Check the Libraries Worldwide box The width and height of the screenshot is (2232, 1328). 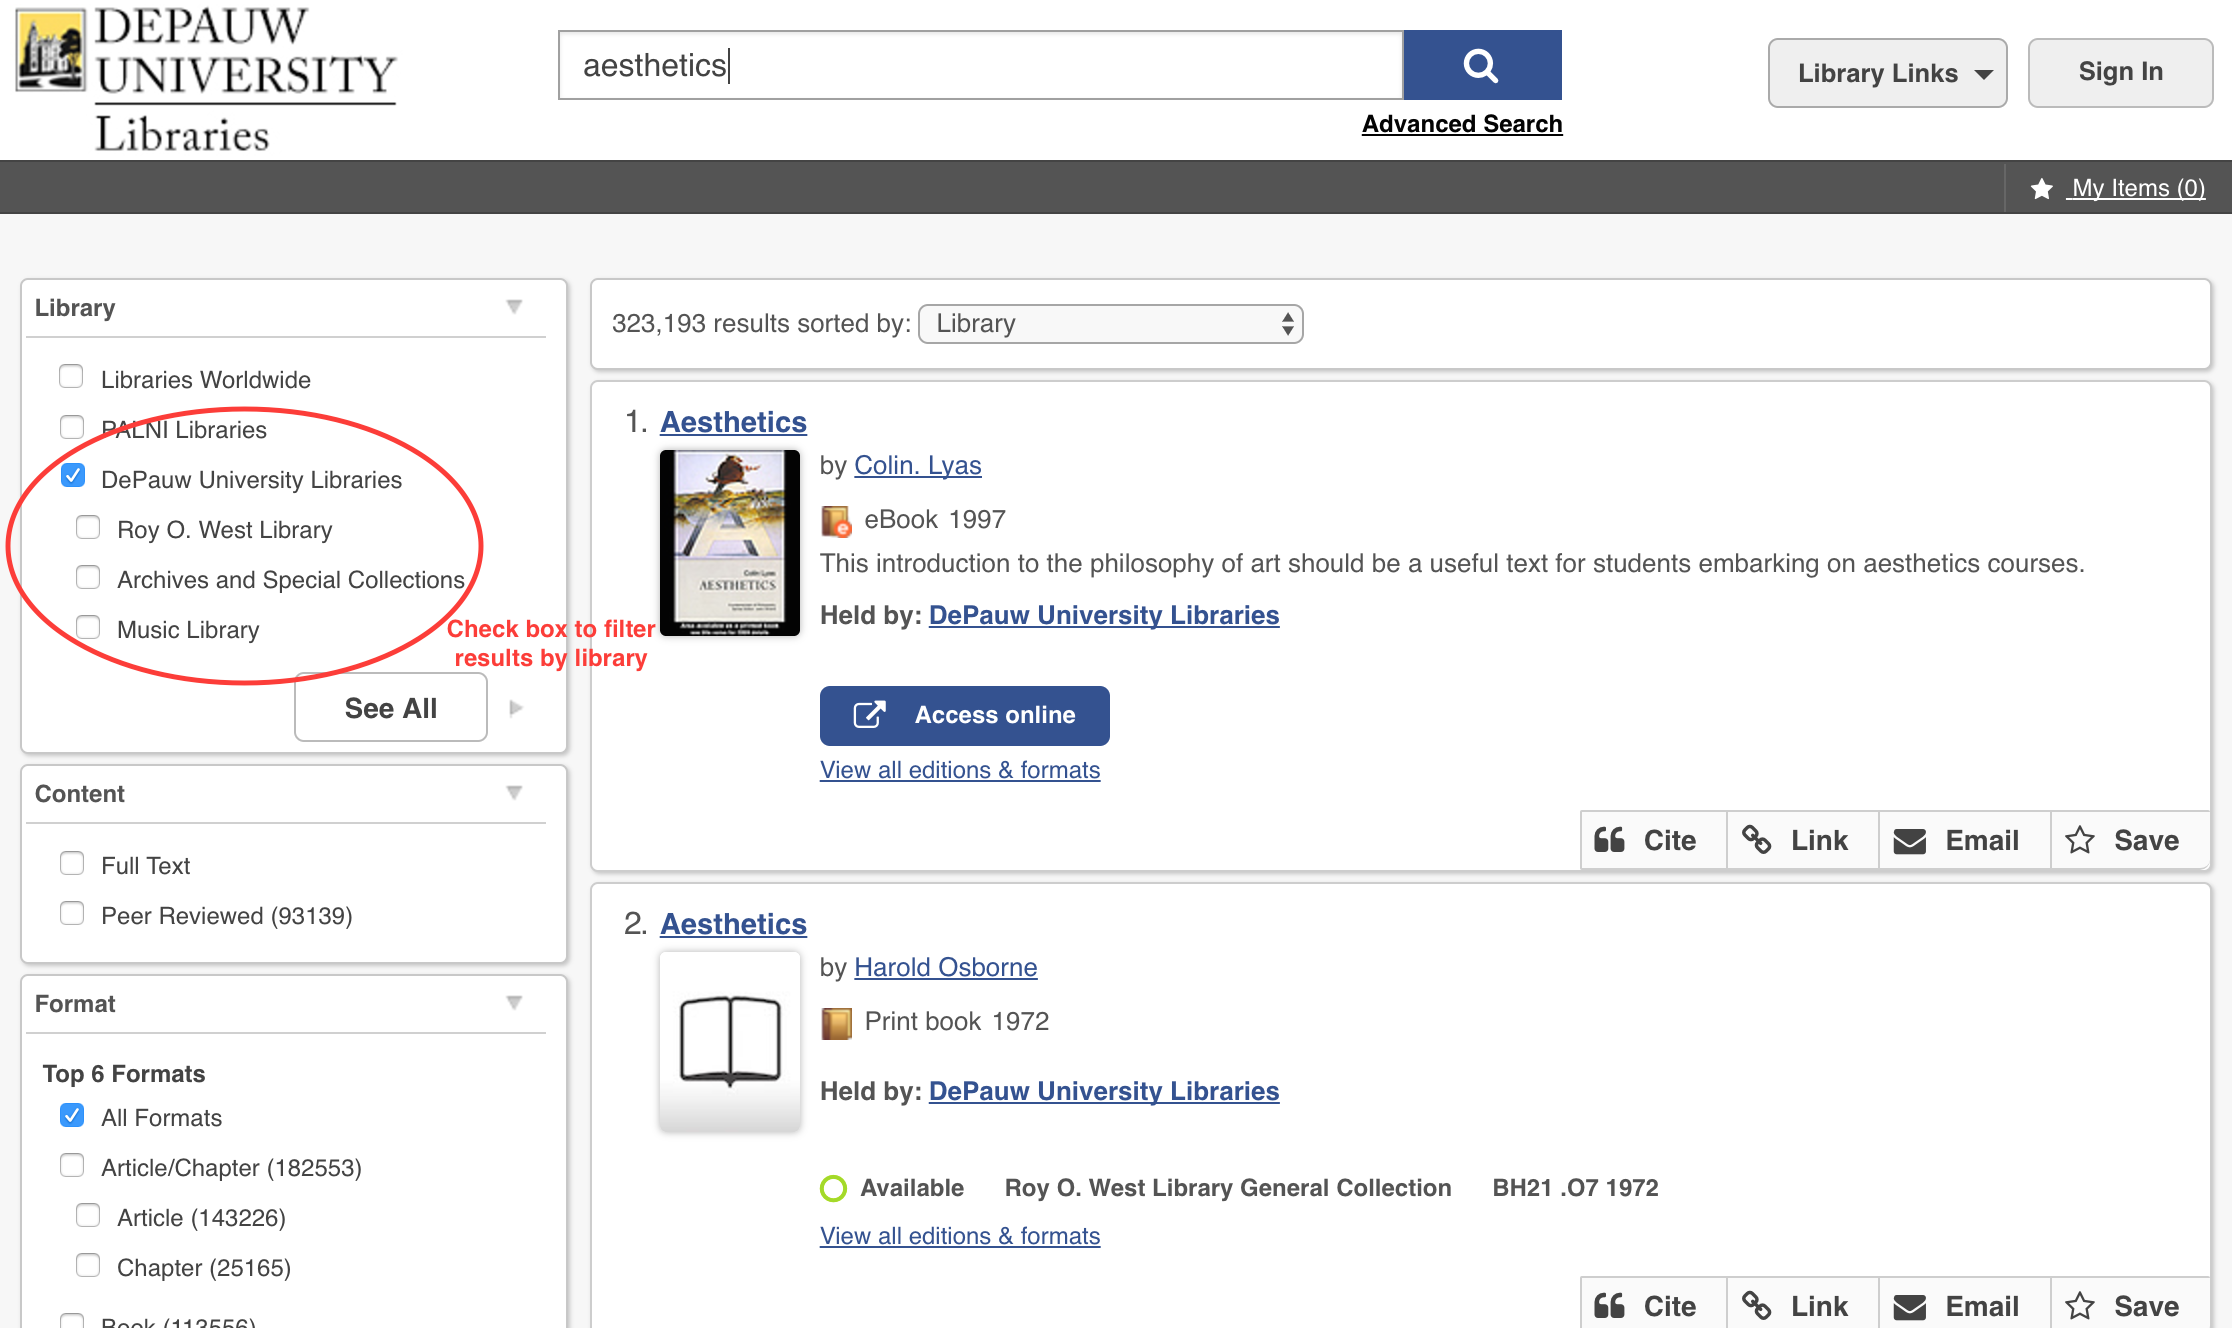click(x=71, y=377)
